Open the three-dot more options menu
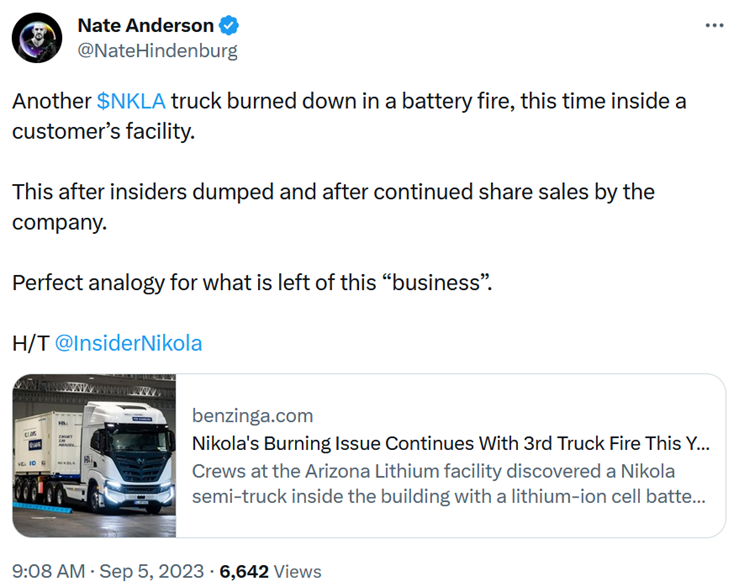 coord(714,25)
